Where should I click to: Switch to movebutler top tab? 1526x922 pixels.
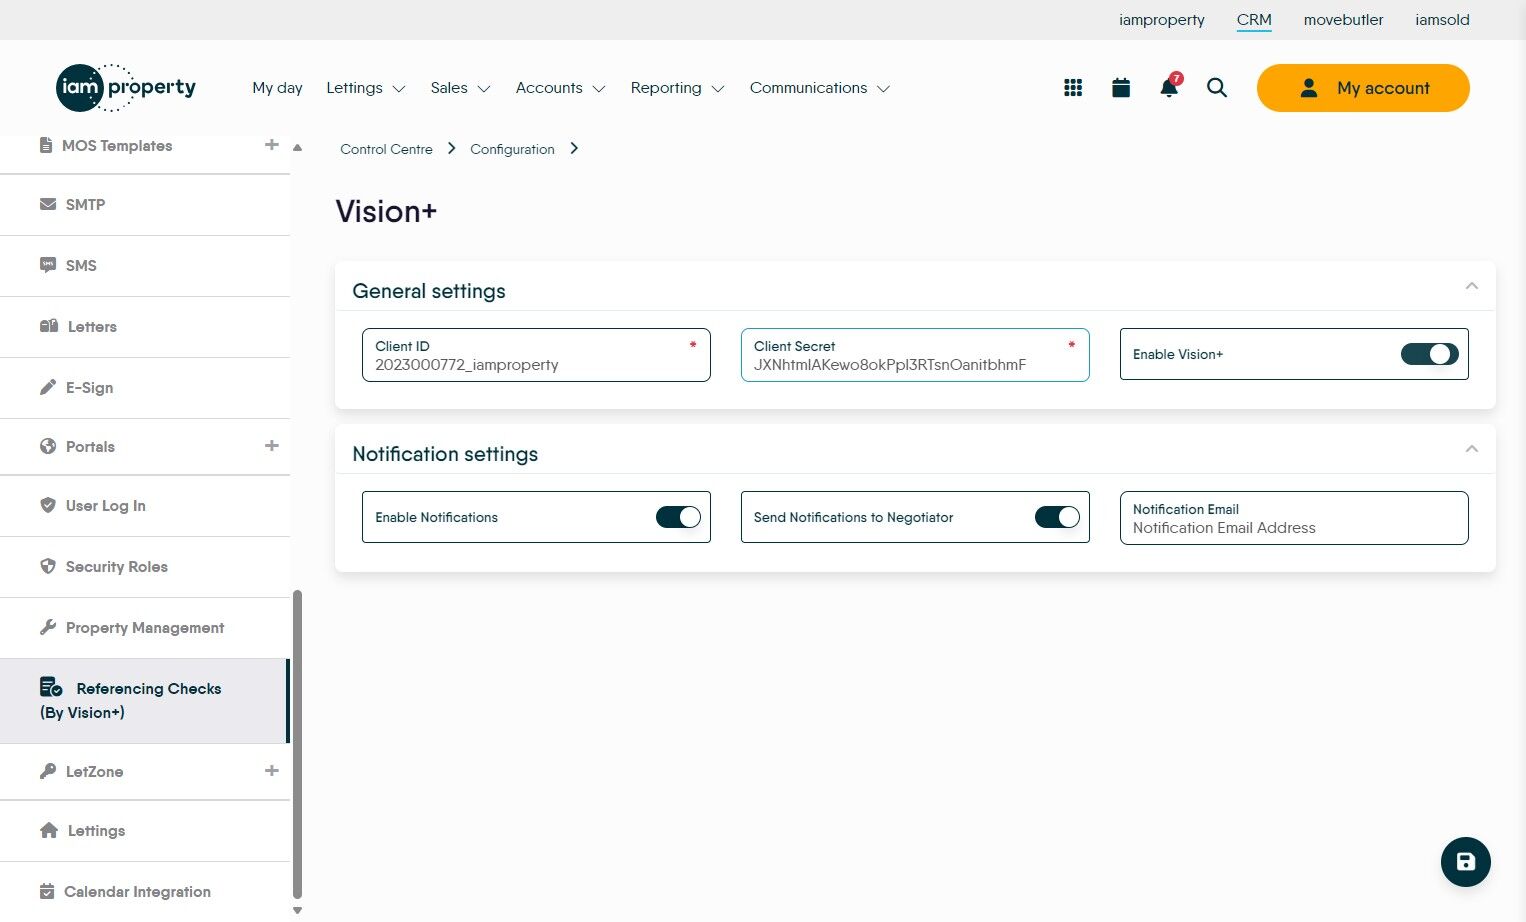coord(1343,20)
